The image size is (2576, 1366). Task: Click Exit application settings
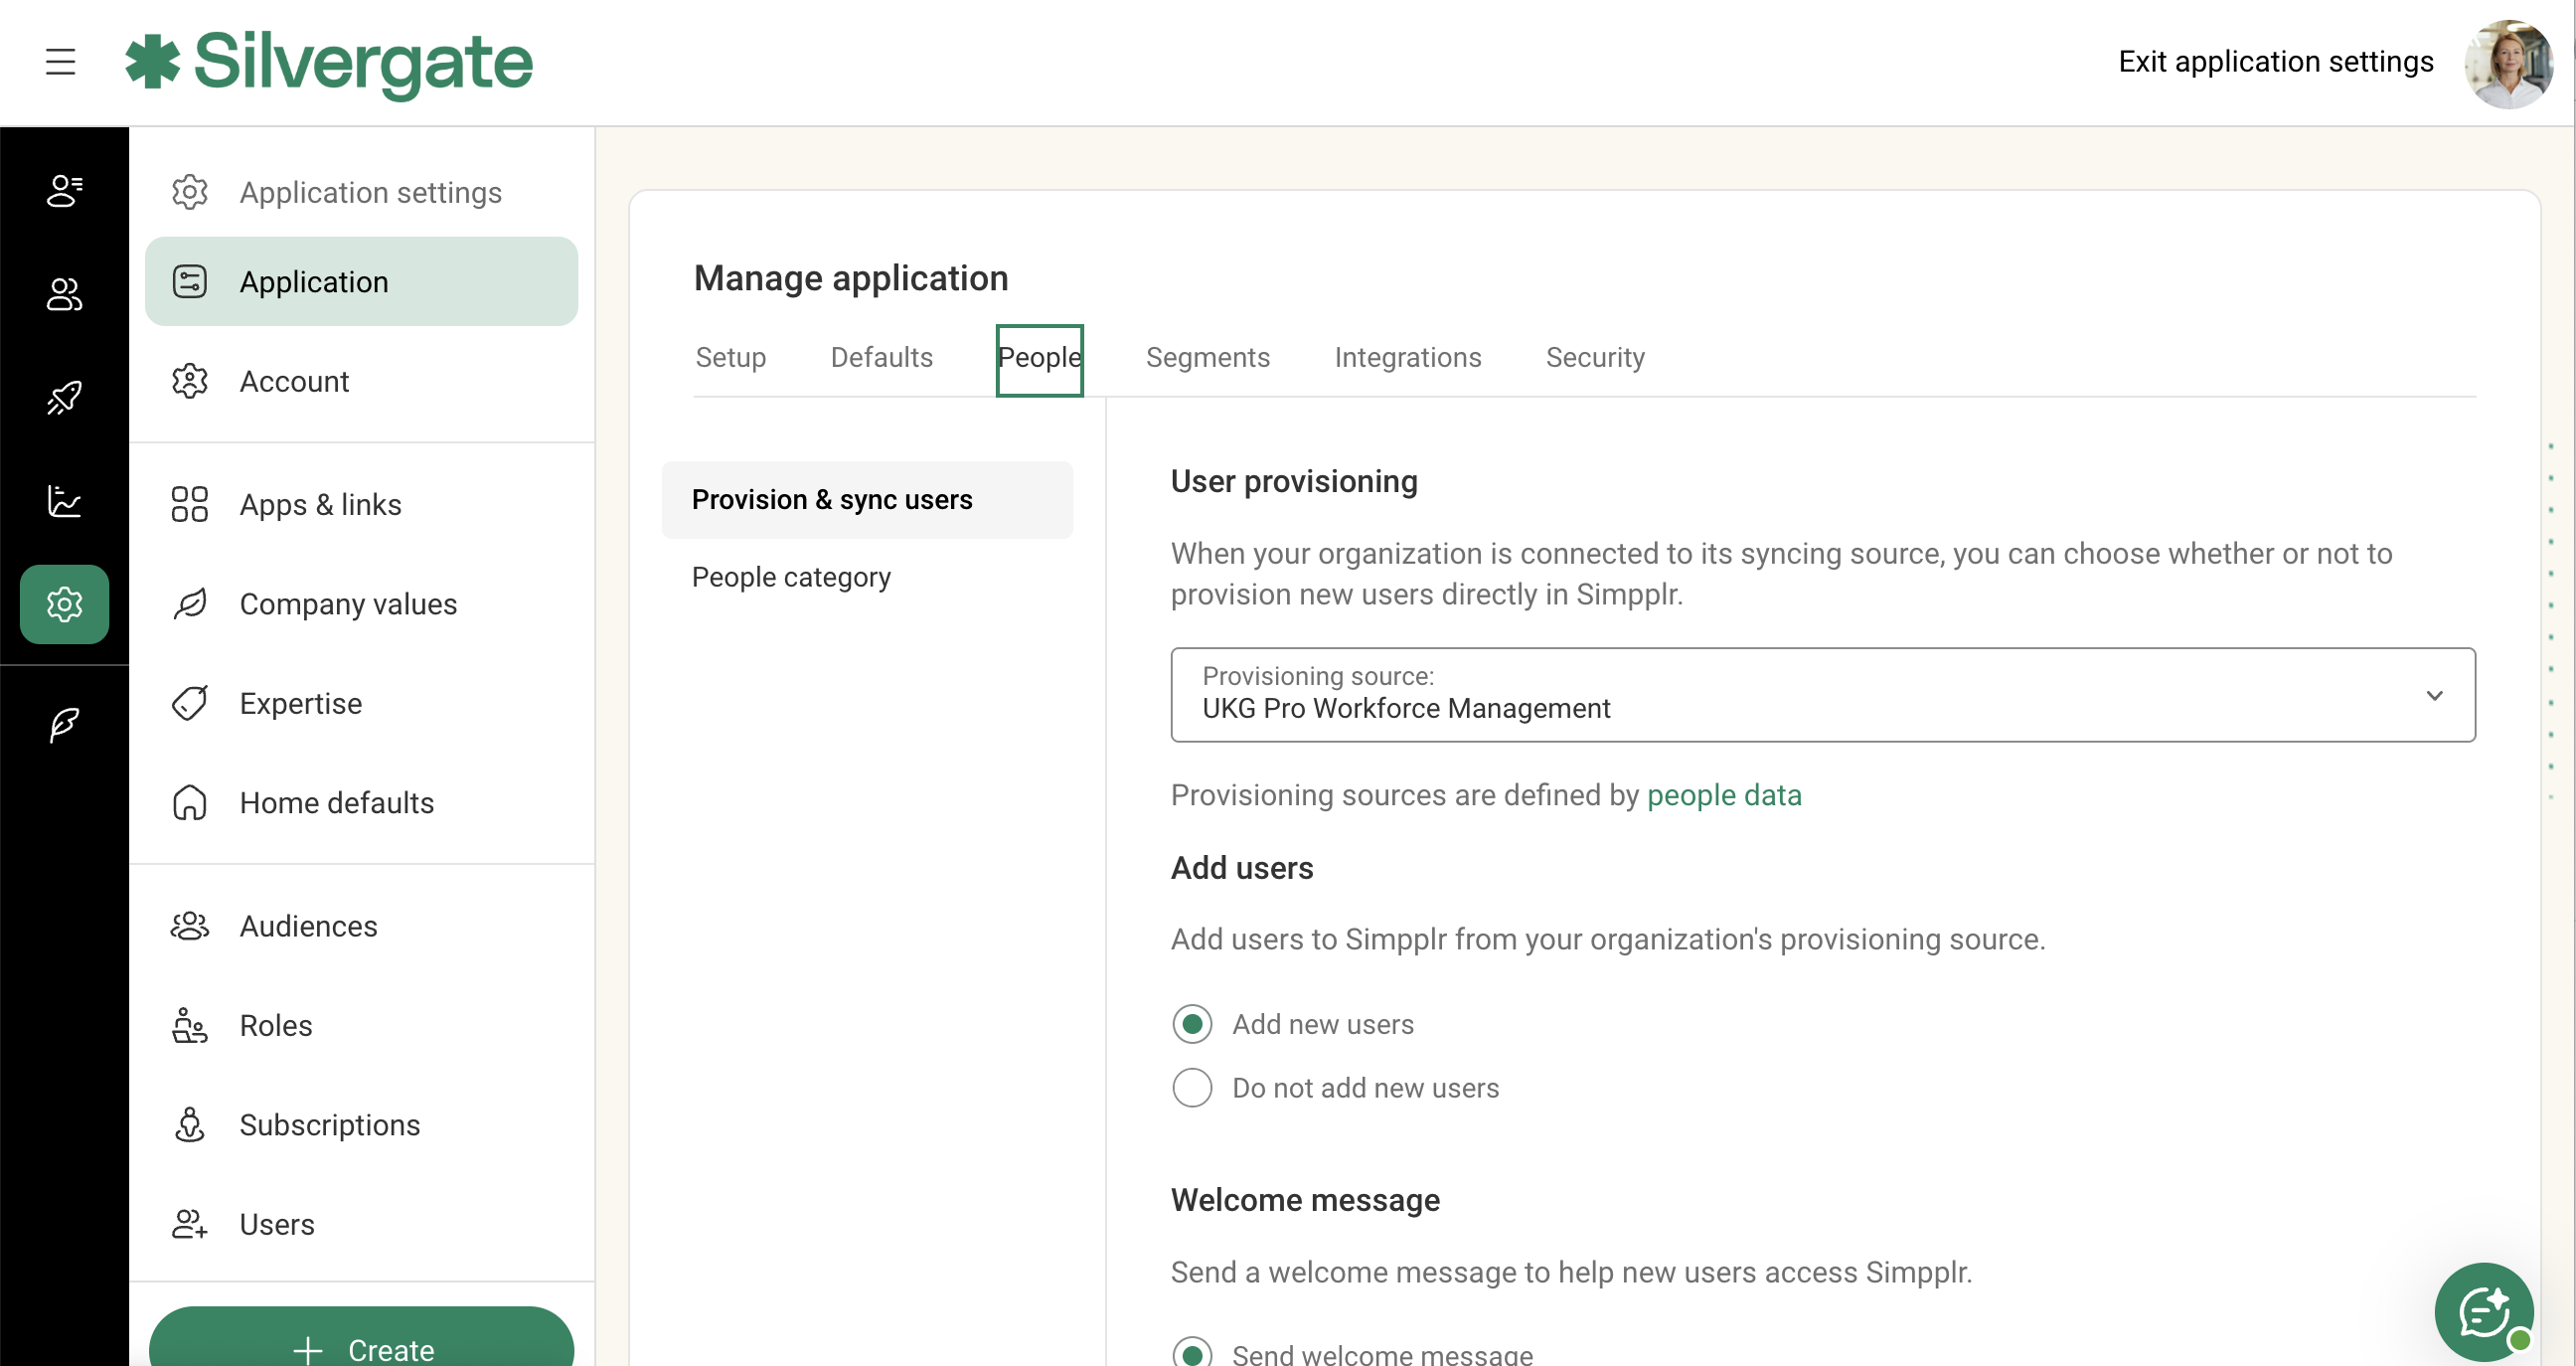pos(2275,62)
